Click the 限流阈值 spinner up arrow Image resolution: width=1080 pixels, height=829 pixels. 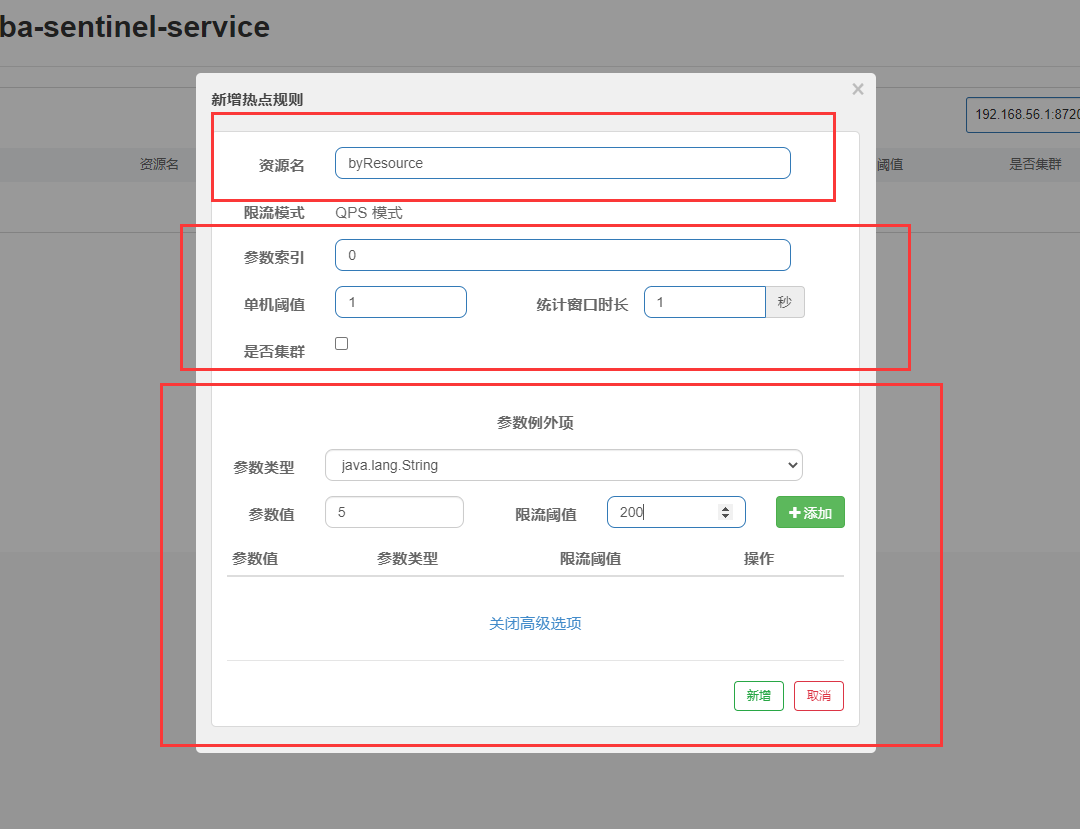pyautogui.click(x=725, y=507)
